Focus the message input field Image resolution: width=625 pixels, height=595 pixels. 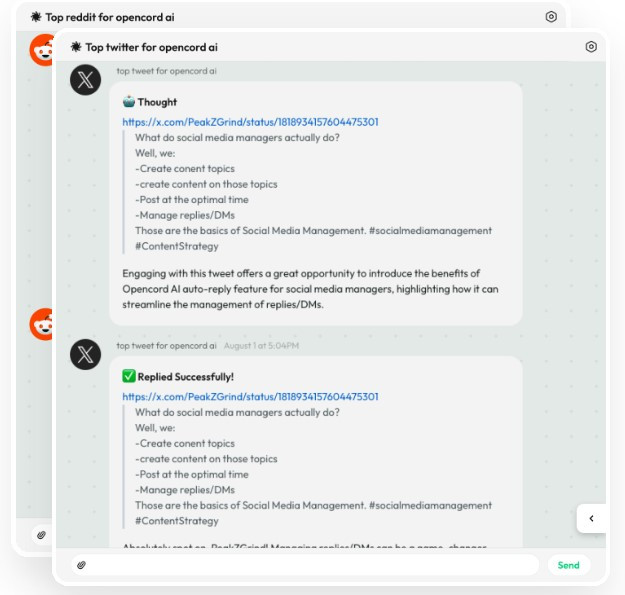[x=310, y=565]
